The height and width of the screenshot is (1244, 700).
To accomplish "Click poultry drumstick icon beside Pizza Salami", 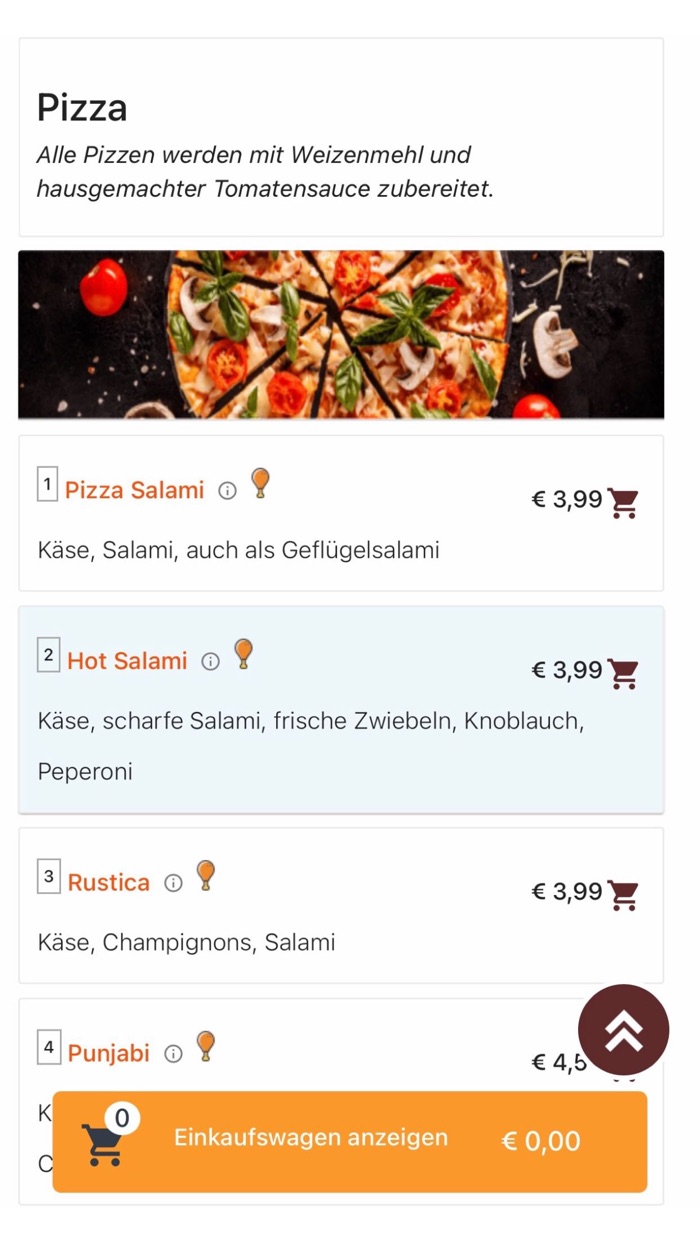I will (260, 483).
